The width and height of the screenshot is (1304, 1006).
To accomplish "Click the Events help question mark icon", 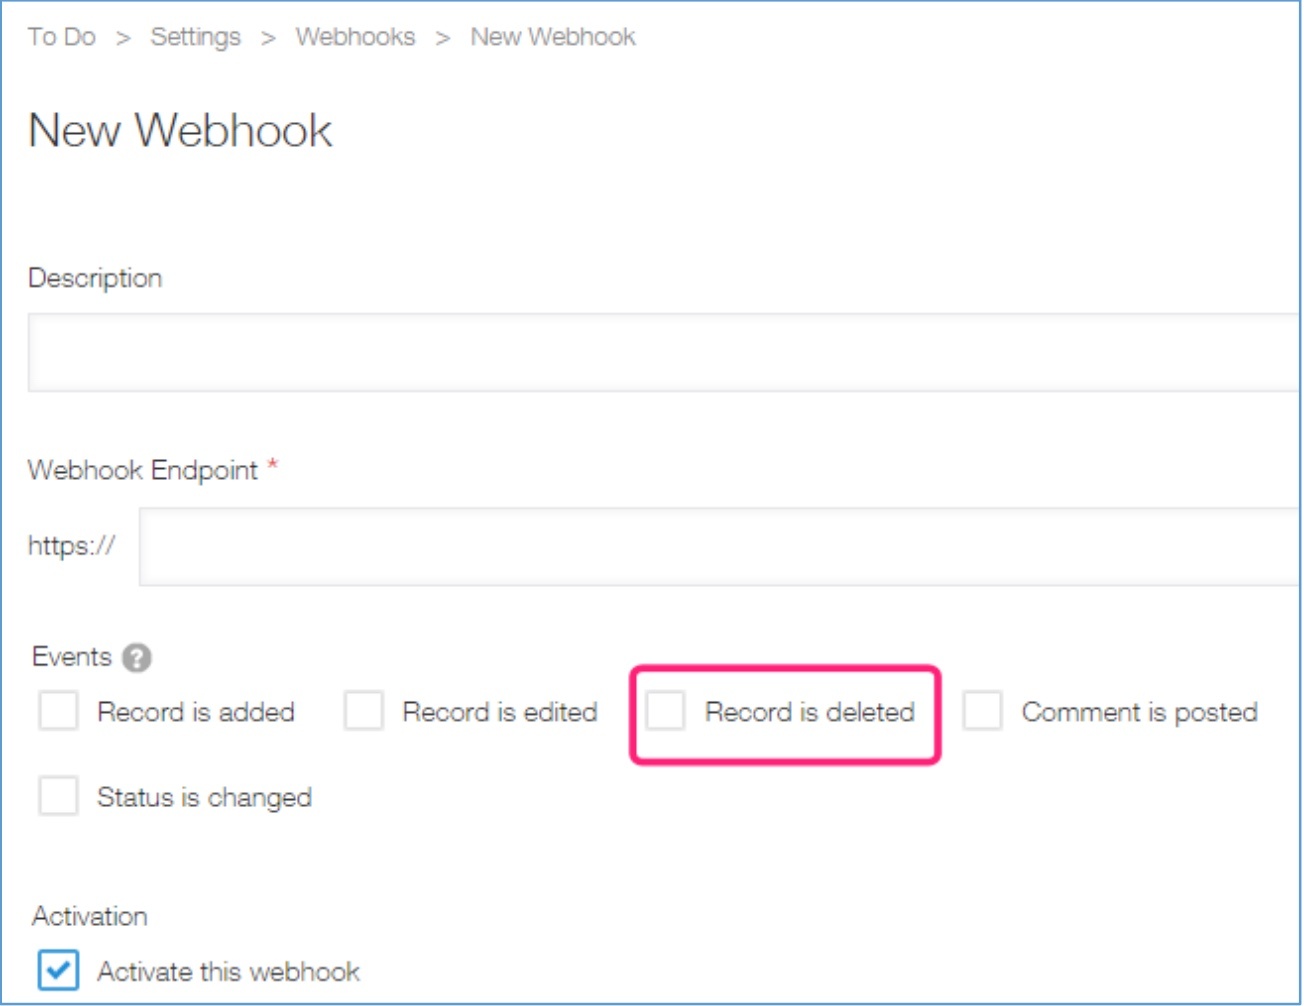I will 137,658.
